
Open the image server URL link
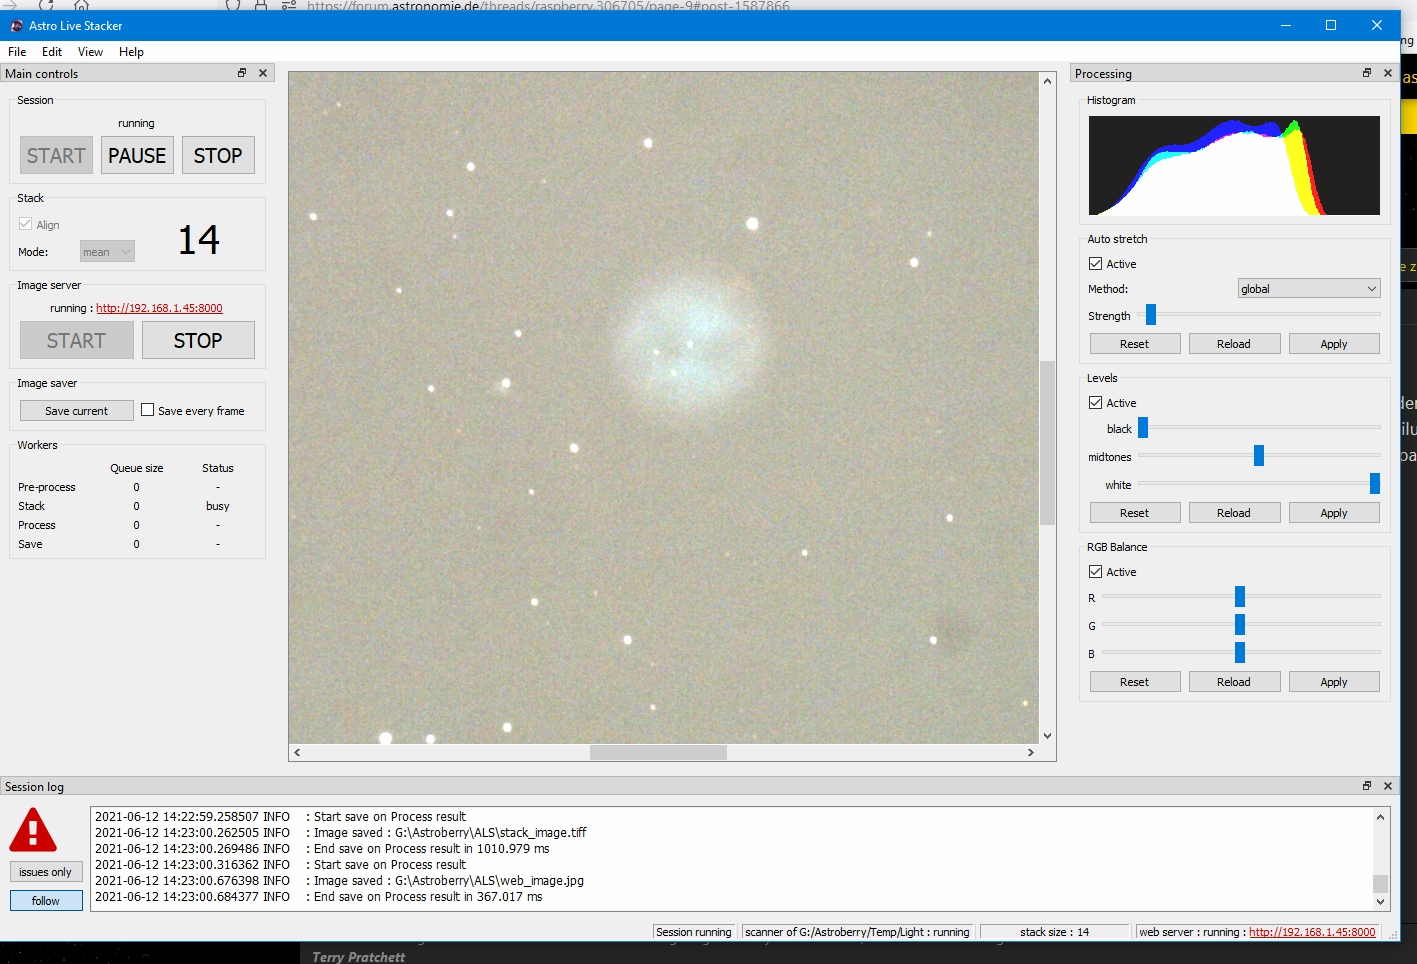[x=159, y=308]
